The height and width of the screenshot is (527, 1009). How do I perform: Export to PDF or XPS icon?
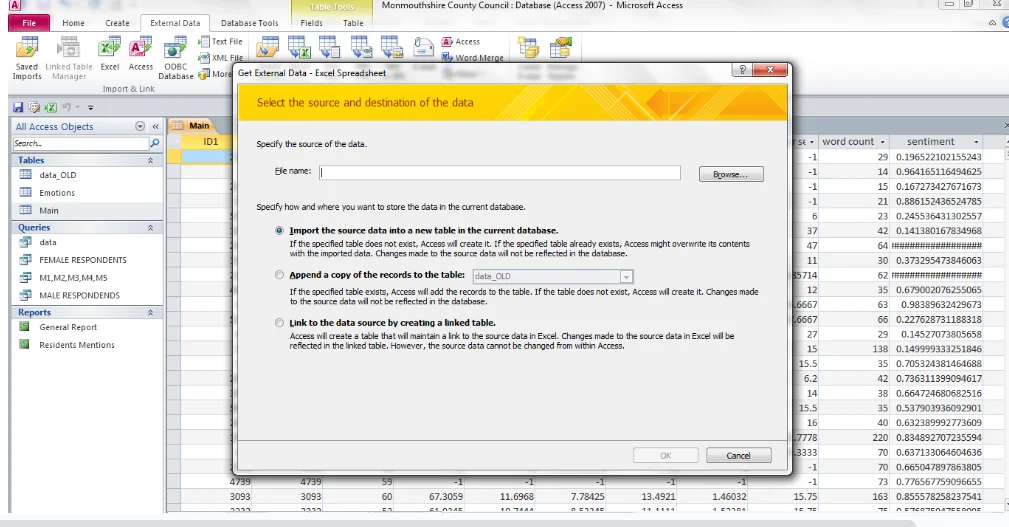tap(392, 48)
